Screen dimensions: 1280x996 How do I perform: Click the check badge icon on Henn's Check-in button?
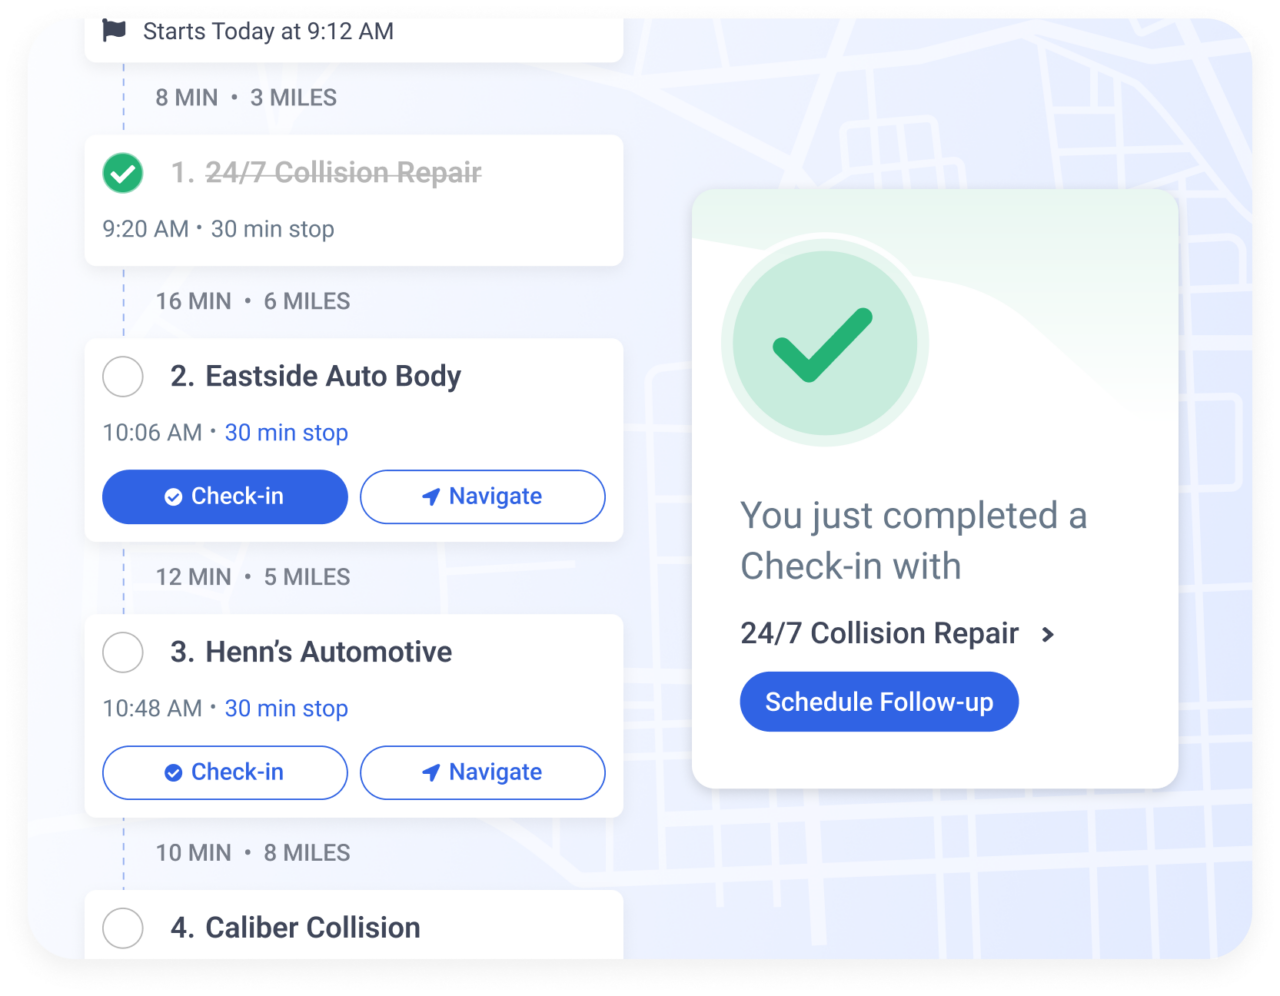172,771
